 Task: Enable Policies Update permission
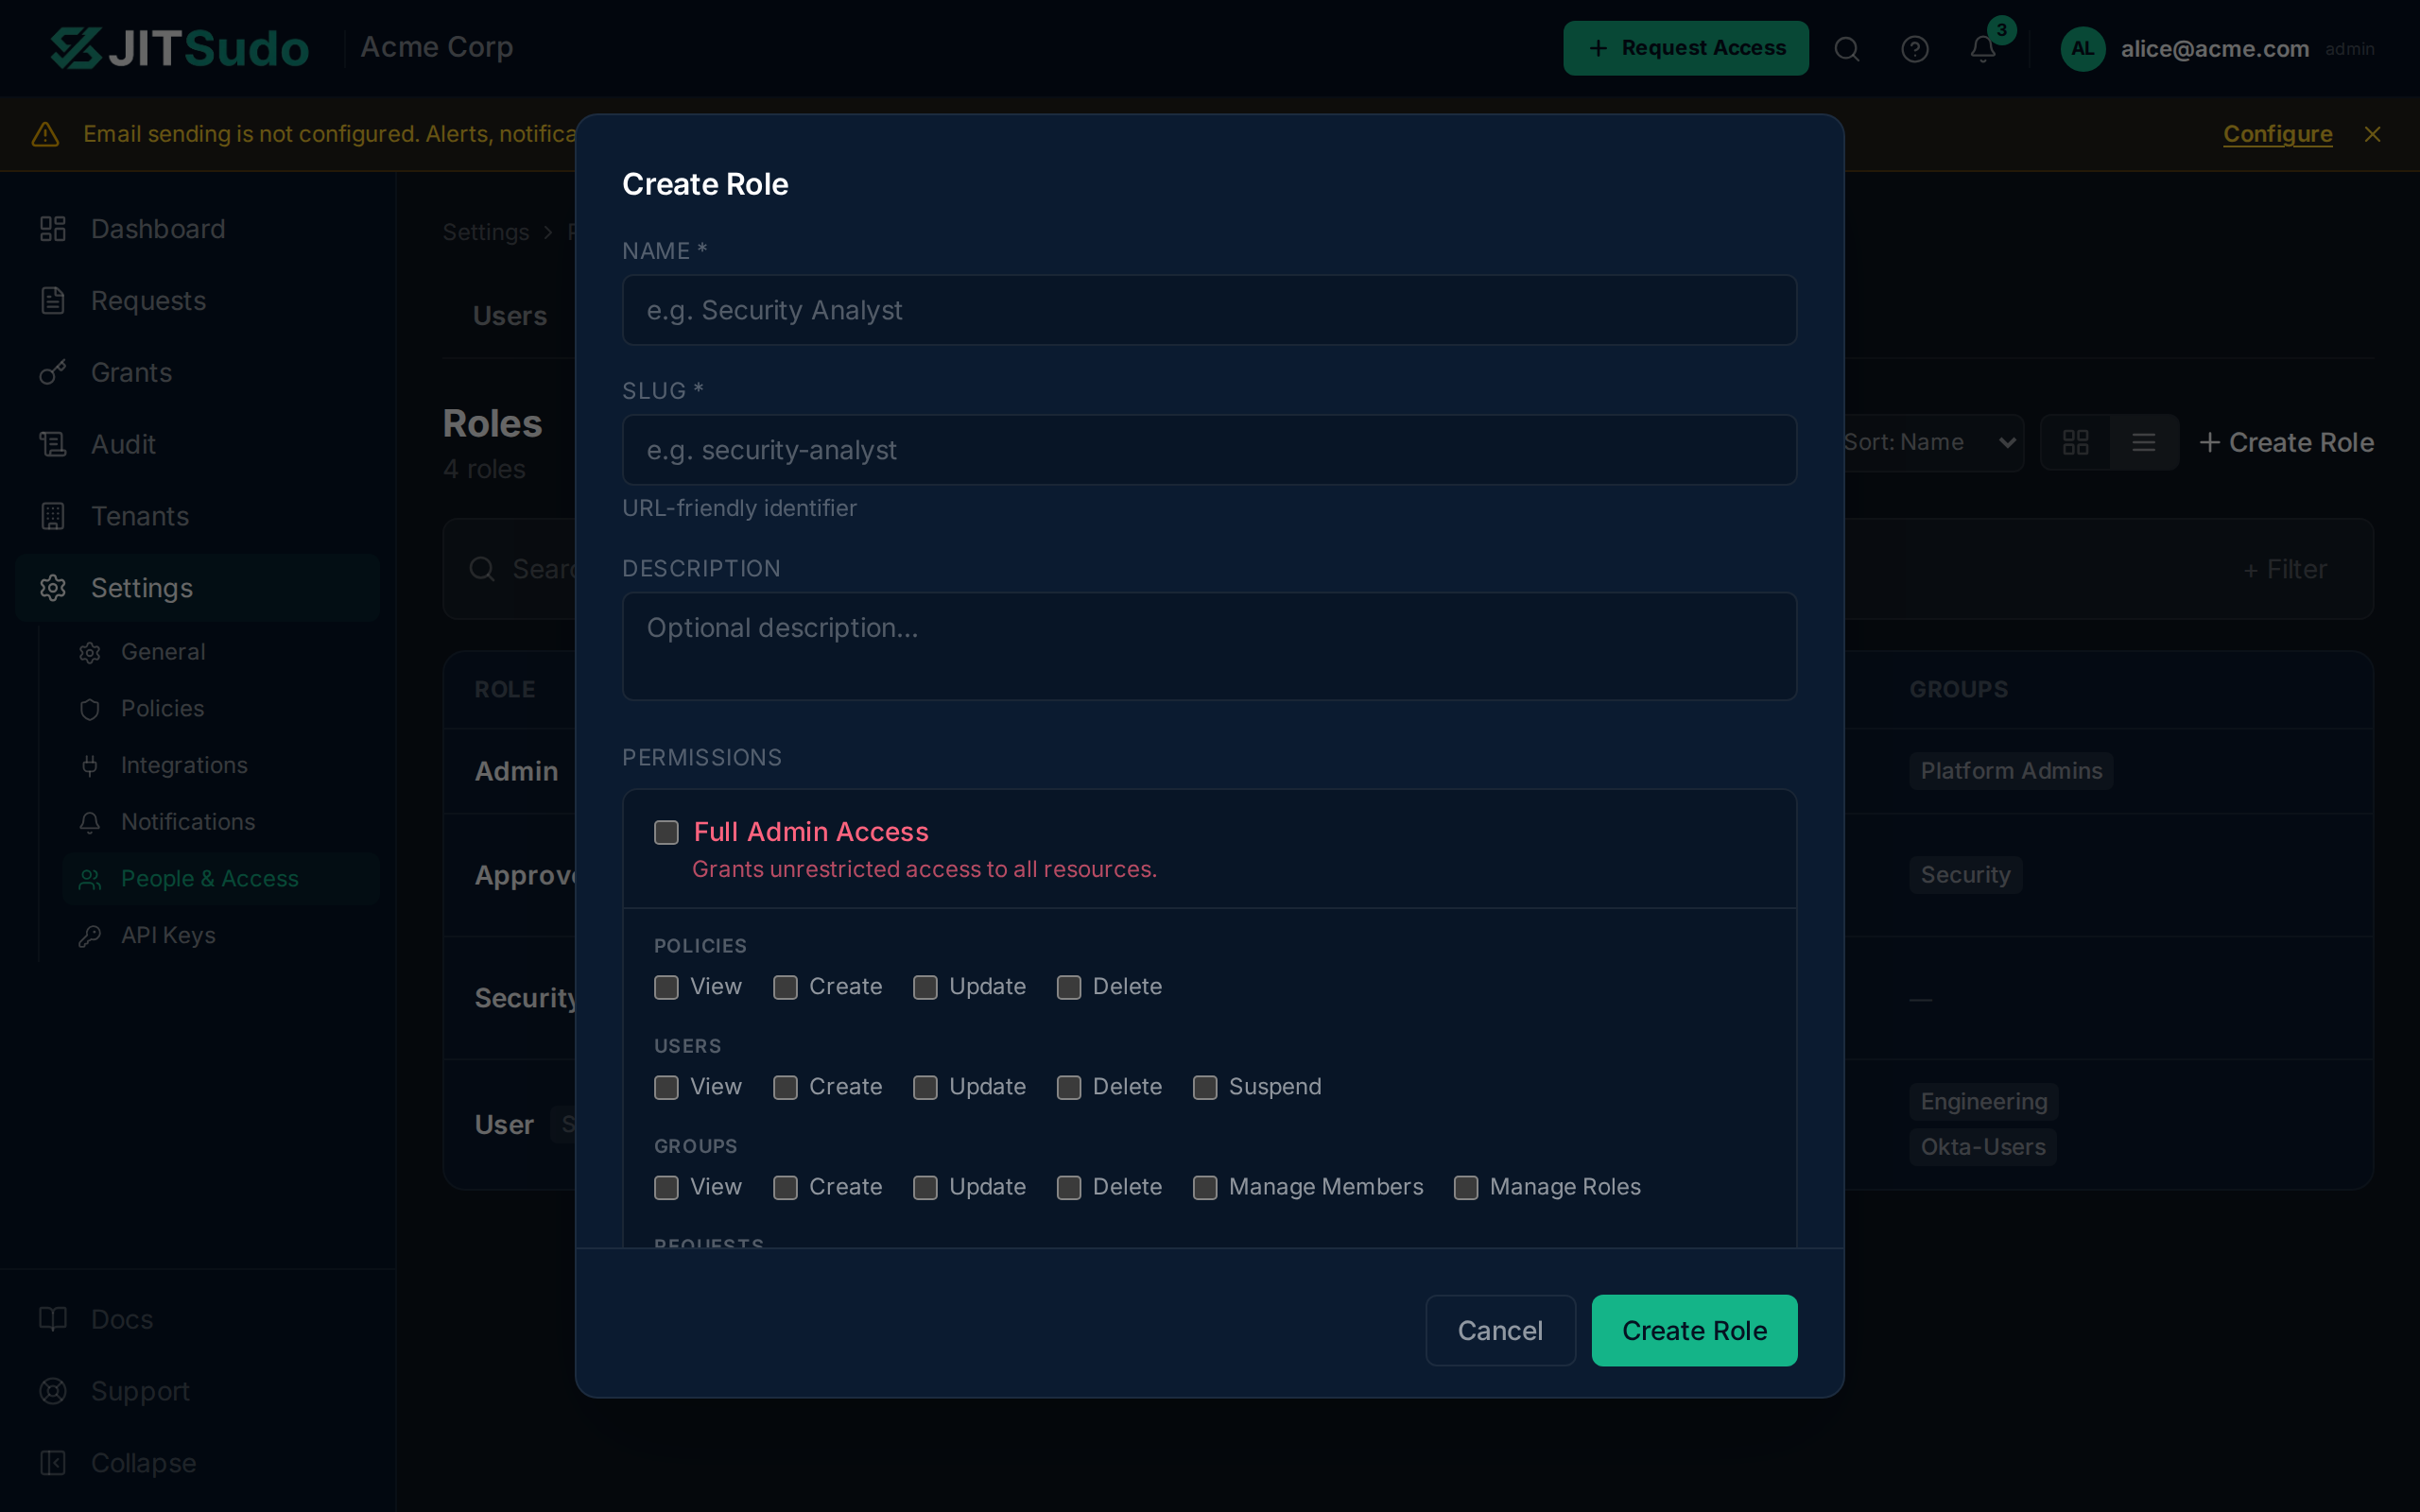point(925,987)
